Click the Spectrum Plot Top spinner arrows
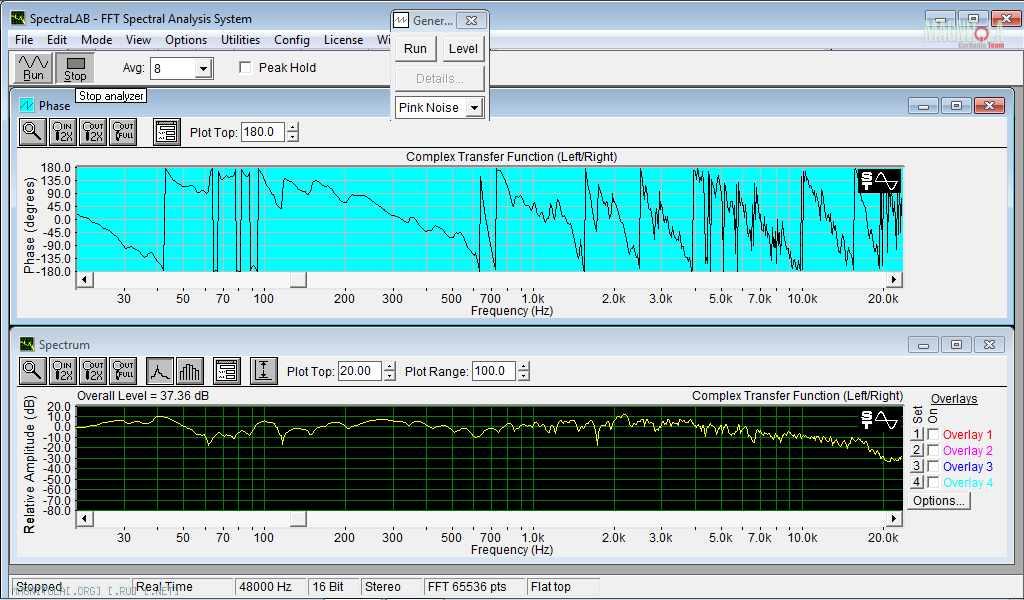Image resolution: width=1024 pixels, height=600 pixels. 390,371
